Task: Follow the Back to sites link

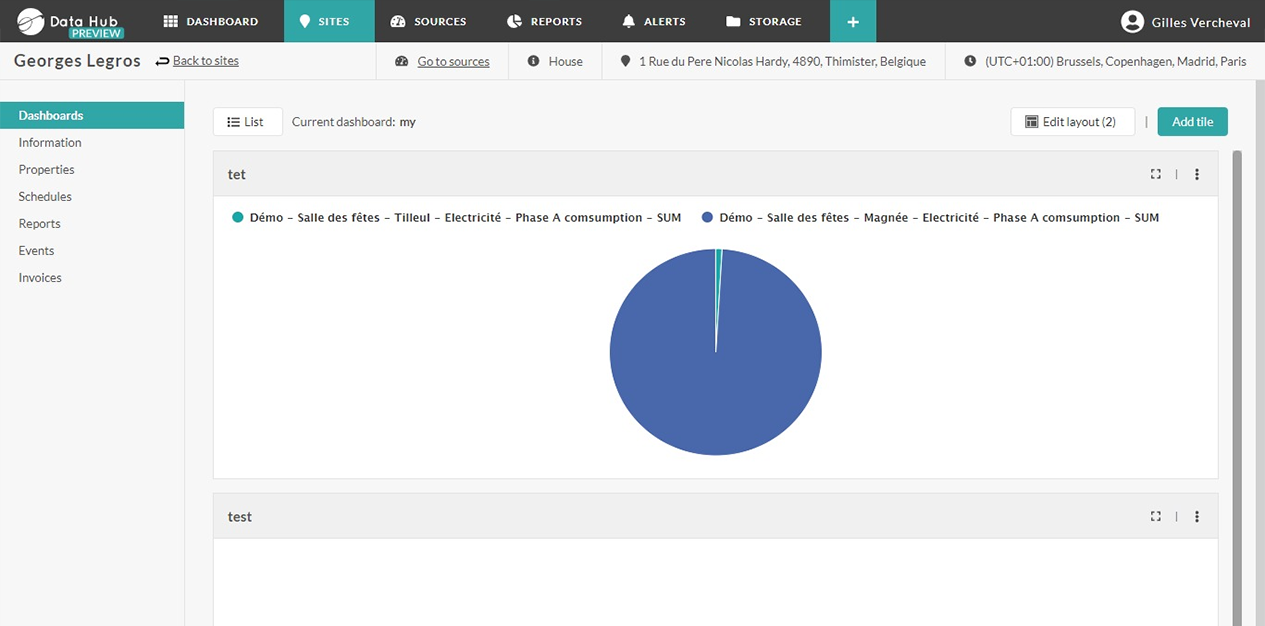Action: tap(205, 61)
